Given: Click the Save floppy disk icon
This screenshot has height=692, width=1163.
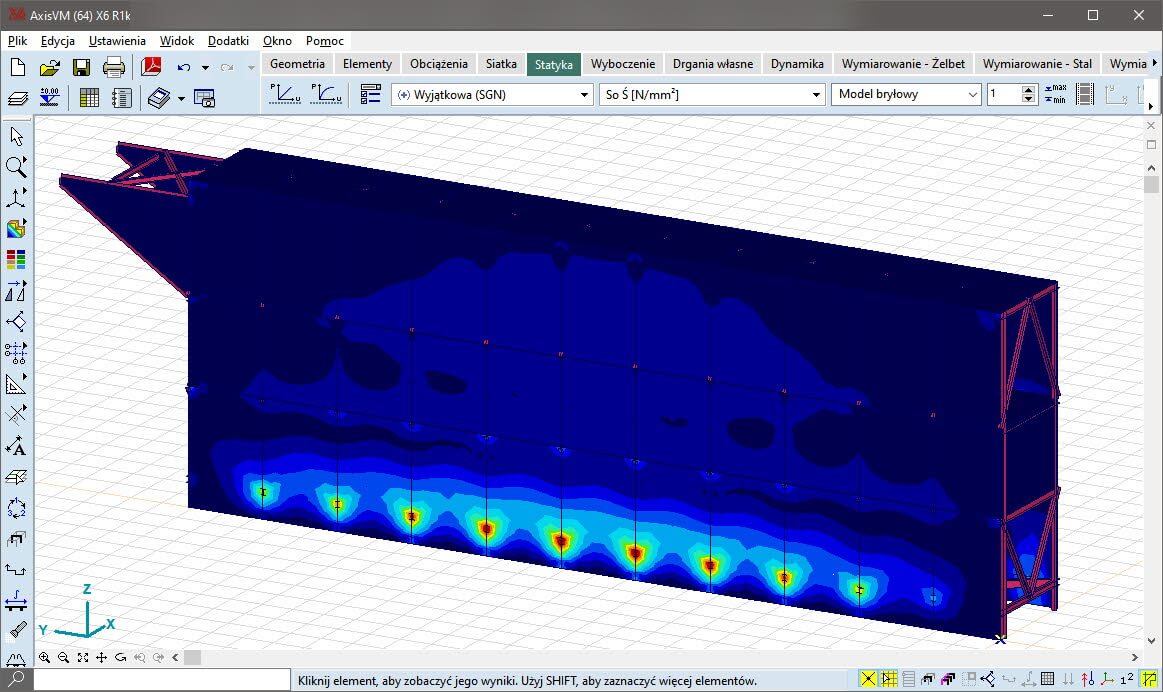Looking at the screenshot, I should [81, 68].
